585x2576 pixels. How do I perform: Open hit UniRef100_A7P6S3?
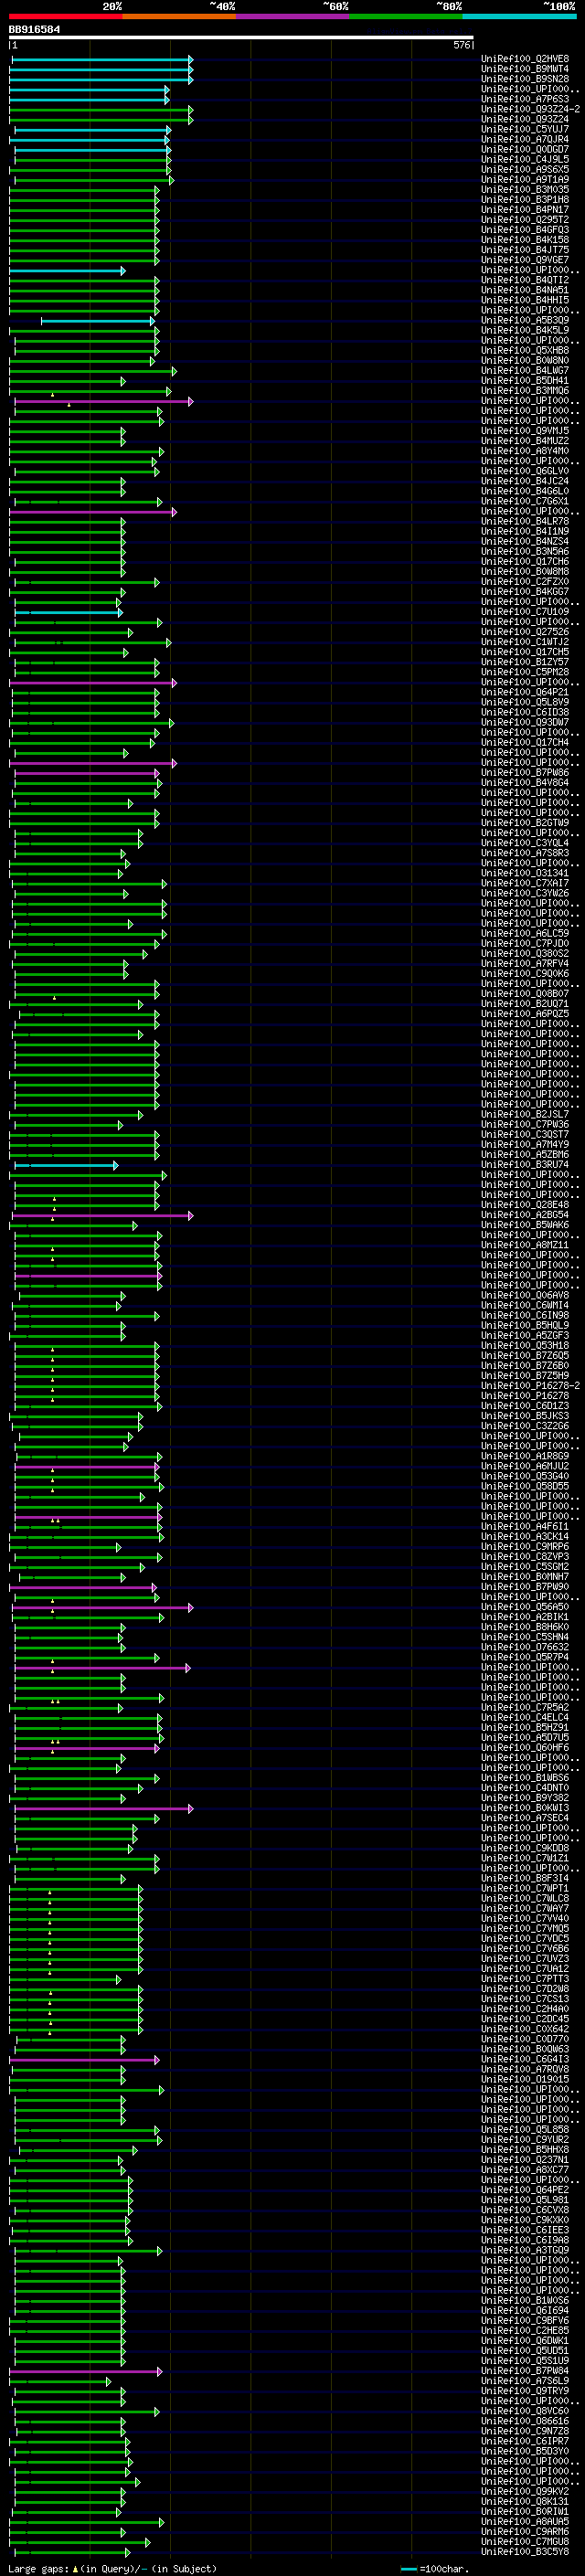pyautogui.click(x=525, y=99)
